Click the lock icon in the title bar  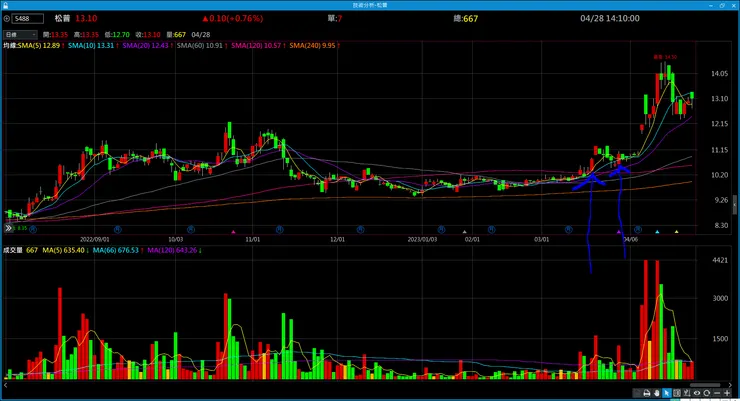point(5,5)
